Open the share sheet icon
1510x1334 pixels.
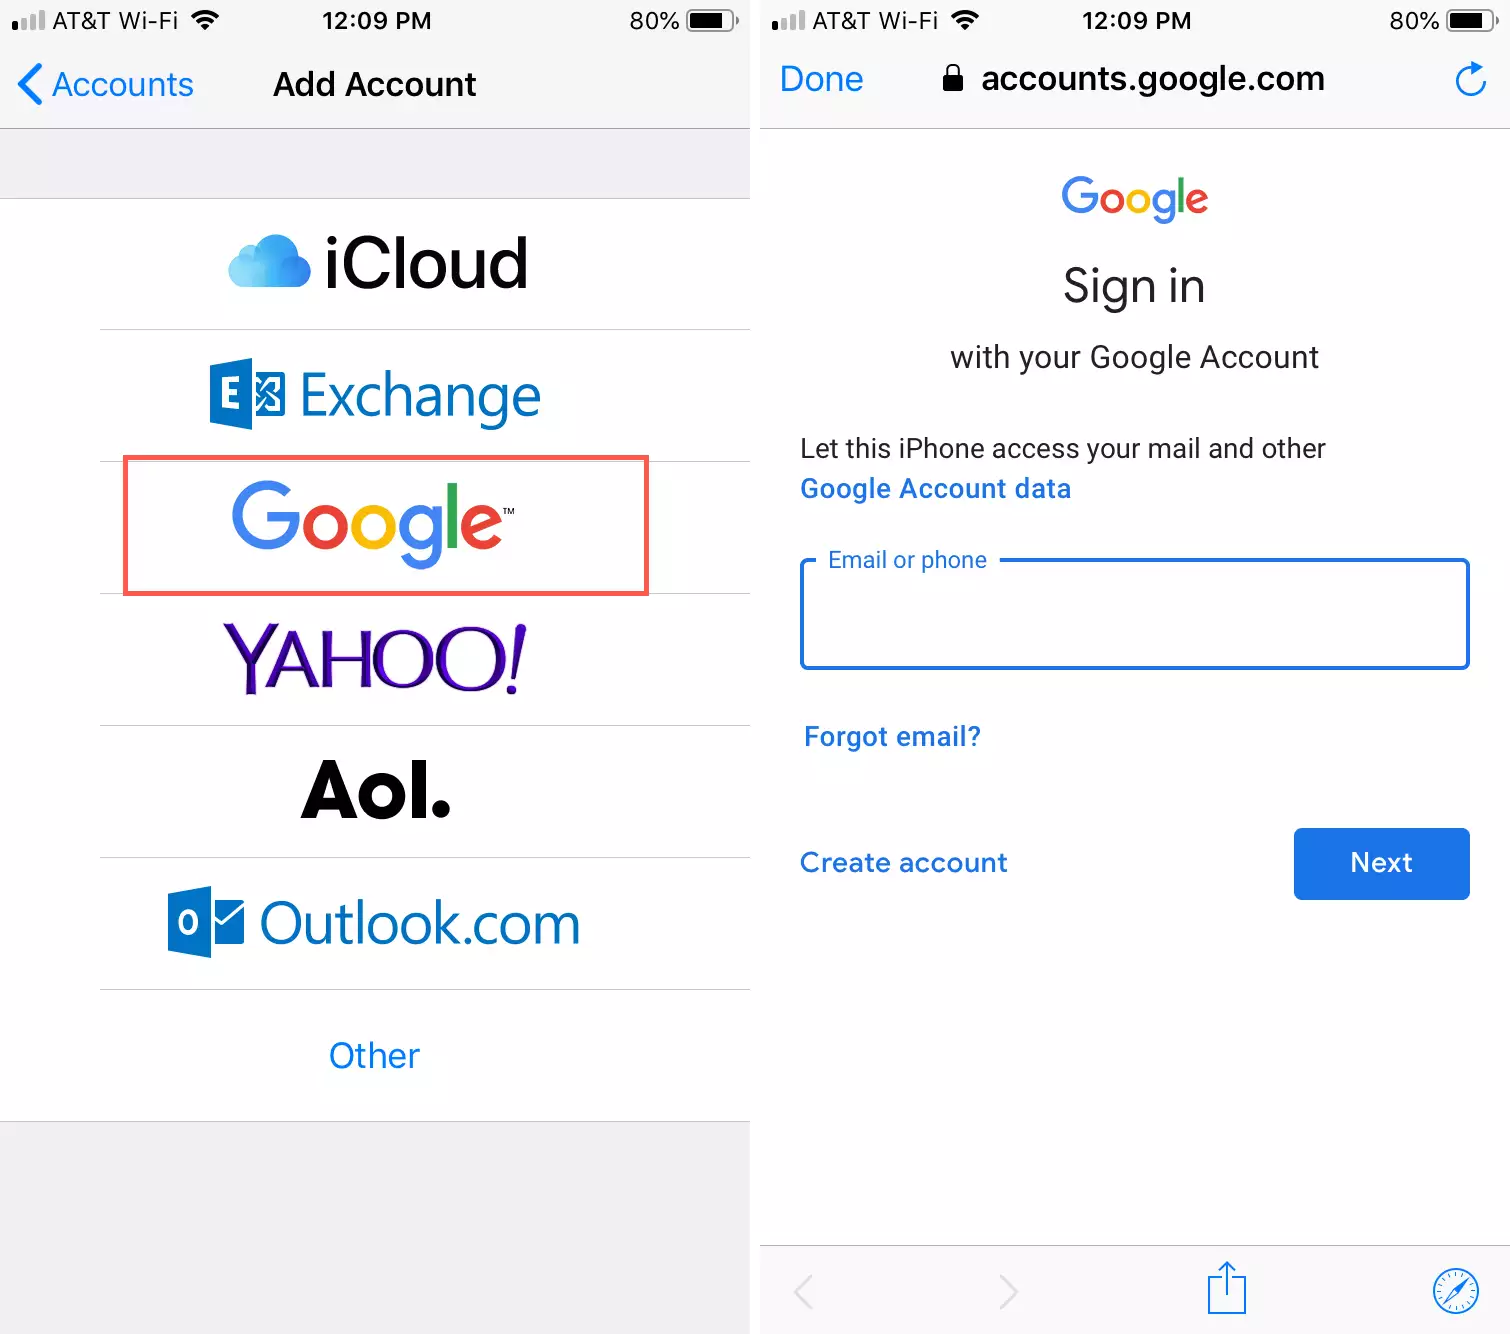pos(1226,1288)
